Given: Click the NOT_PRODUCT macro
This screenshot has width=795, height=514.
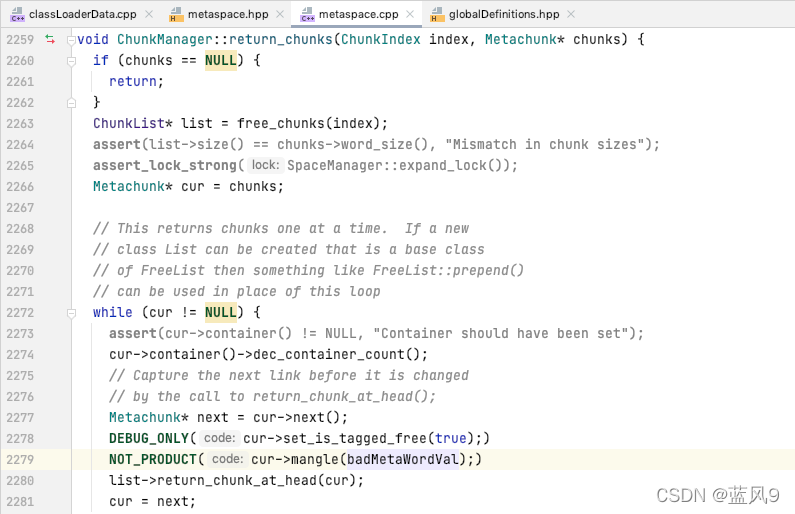Looking at the screenshot, I should tap(153, 459).
